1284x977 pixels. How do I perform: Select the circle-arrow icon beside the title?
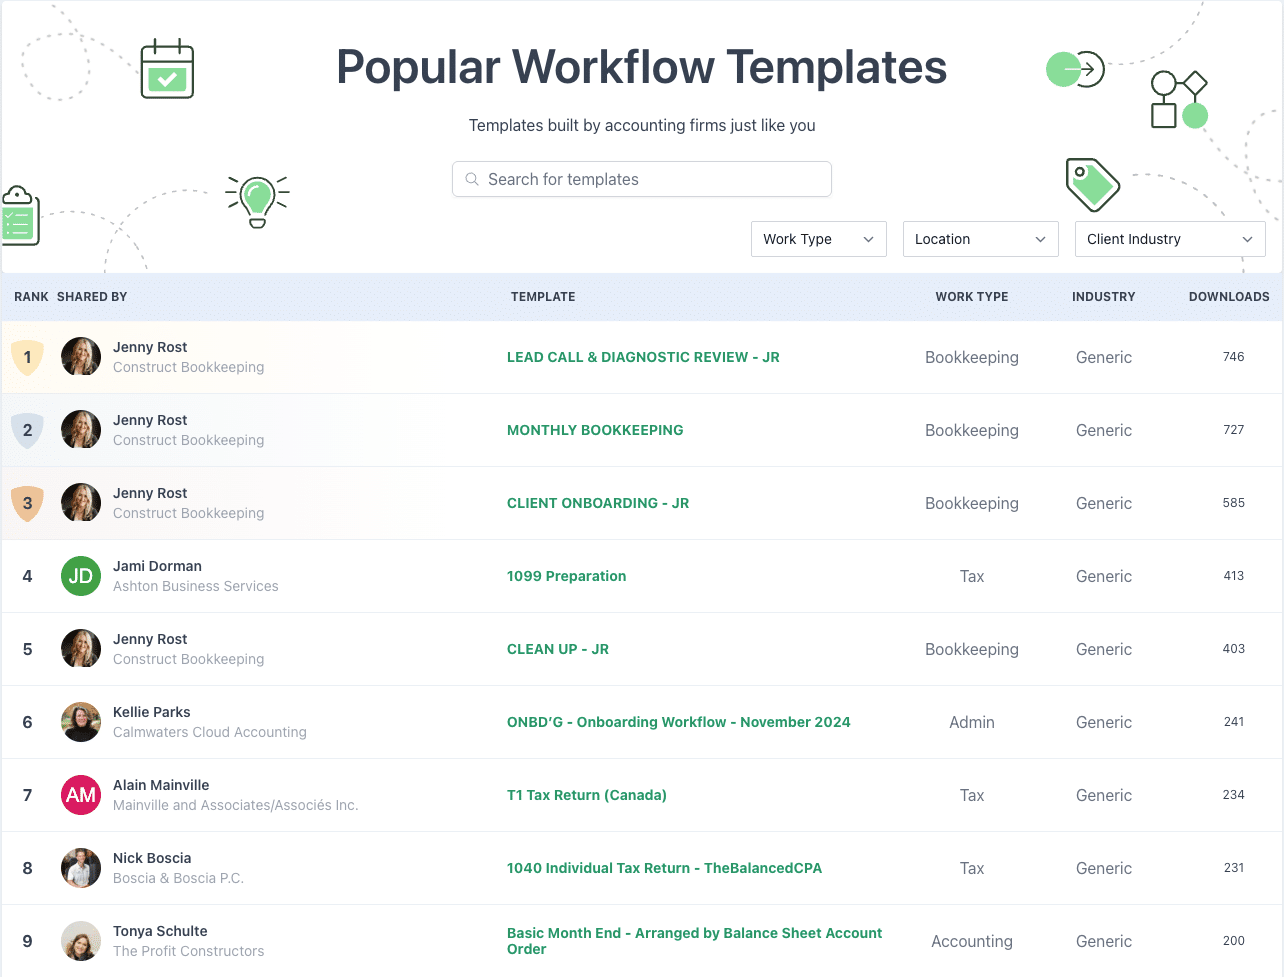1074,69
